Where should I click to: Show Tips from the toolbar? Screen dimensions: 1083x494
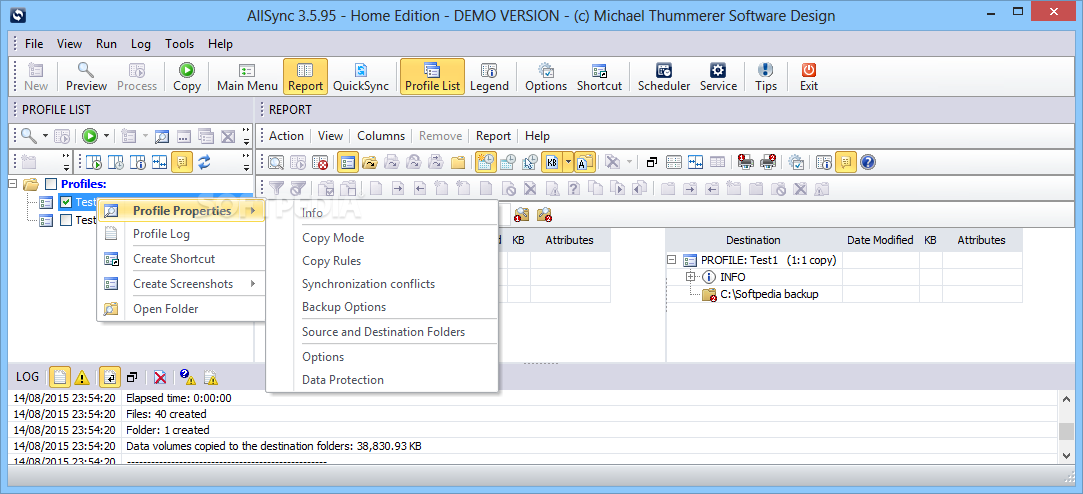(766, 77)
